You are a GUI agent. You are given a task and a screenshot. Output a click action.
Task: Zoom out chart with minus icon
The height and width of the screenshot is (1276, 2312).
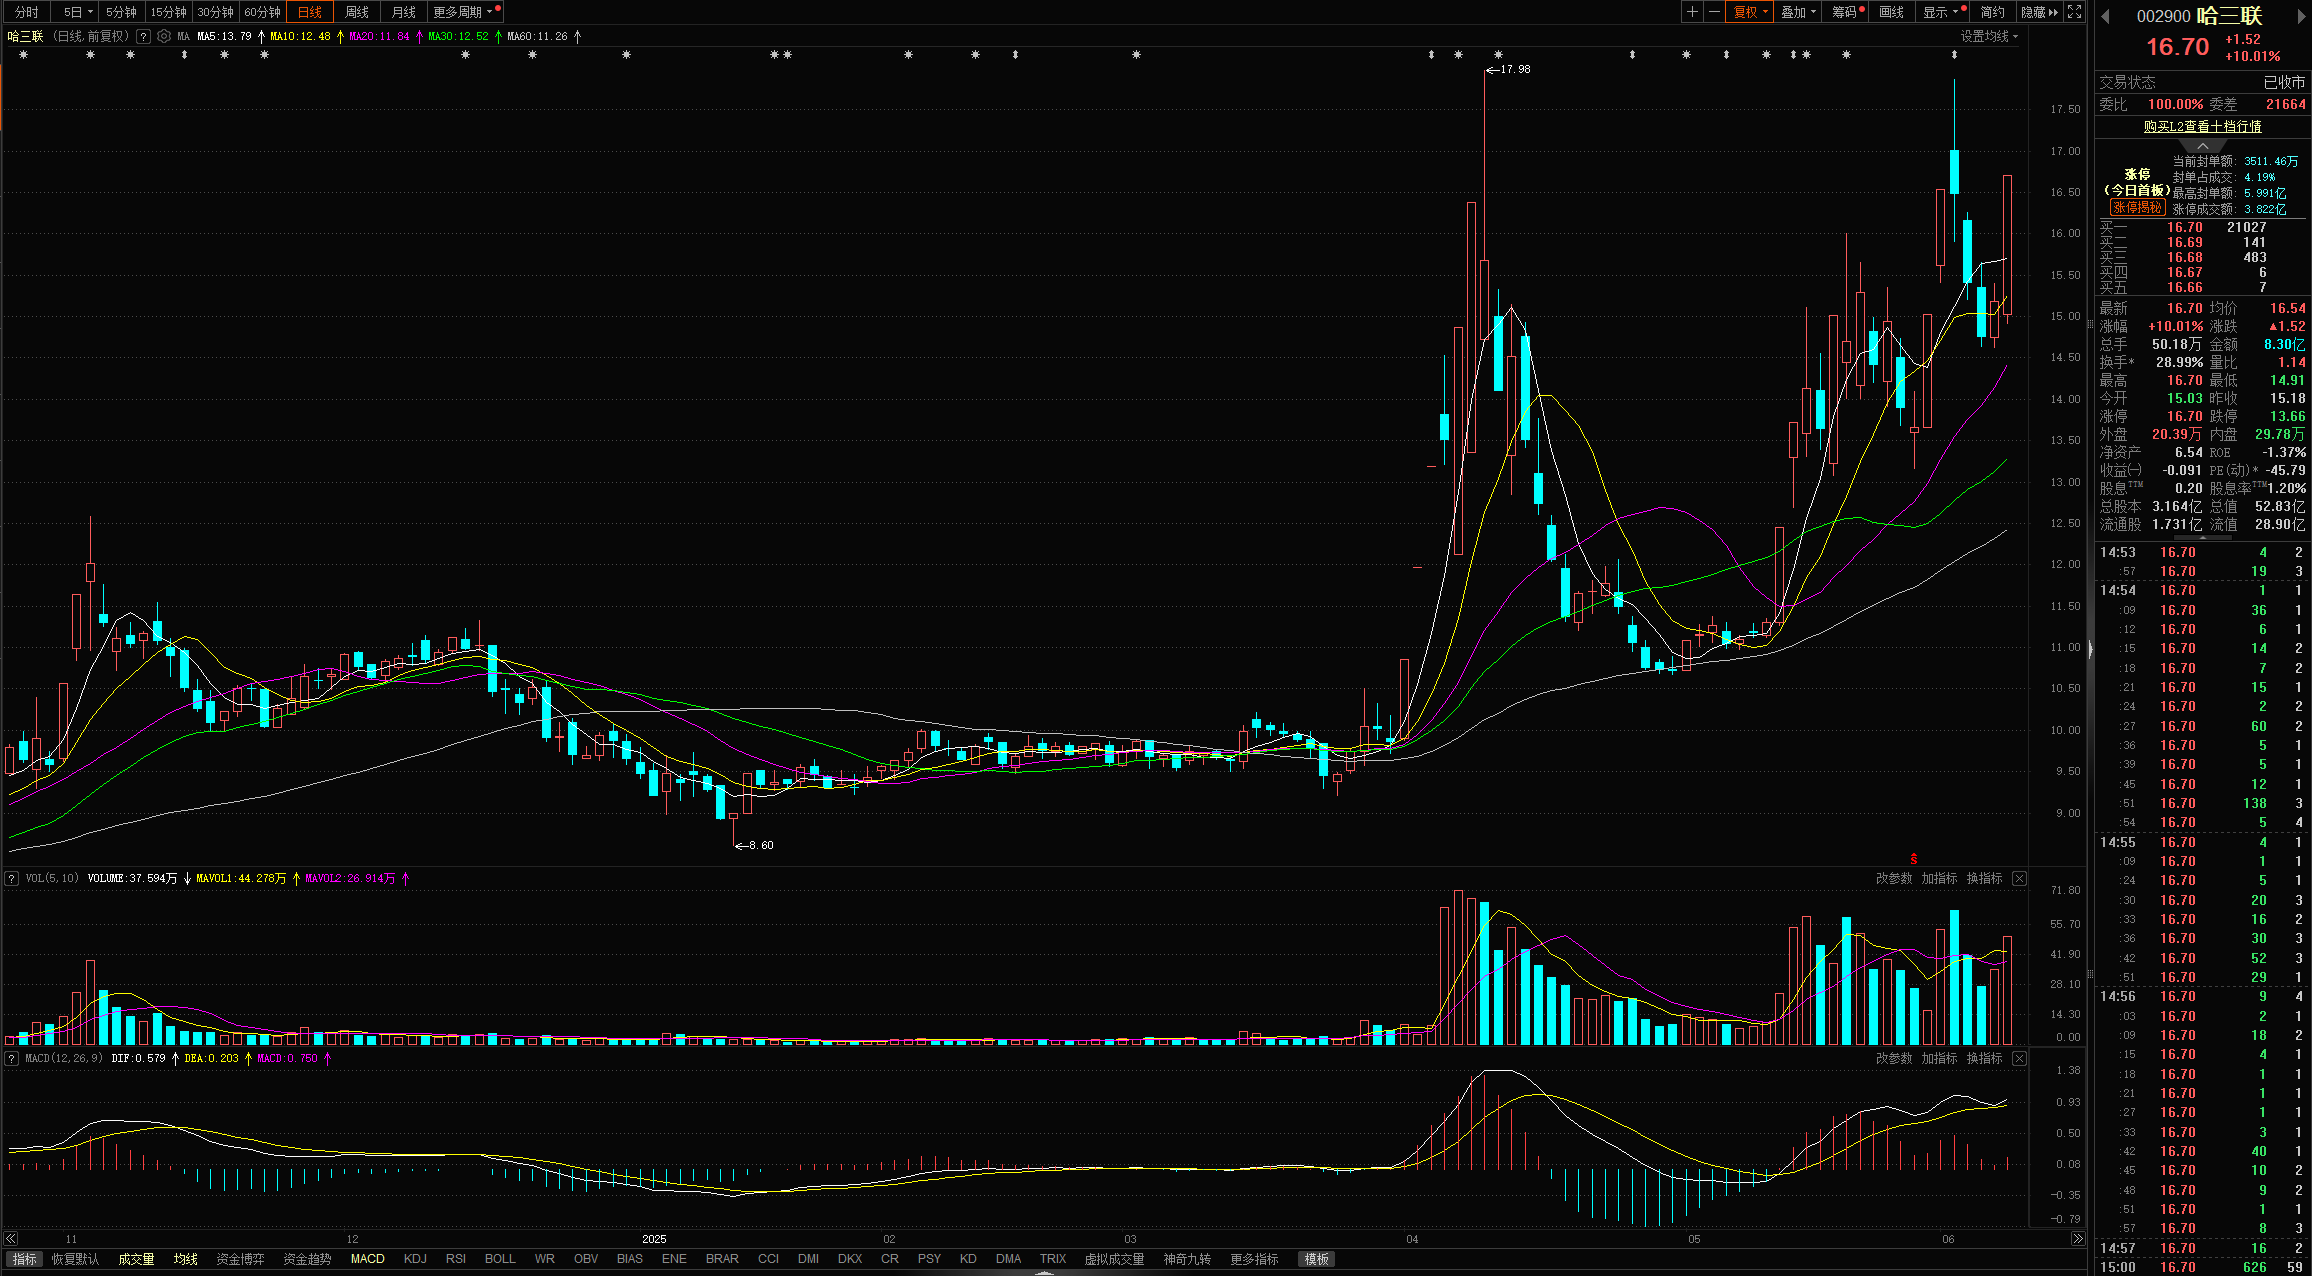(x=1714, y=12)
